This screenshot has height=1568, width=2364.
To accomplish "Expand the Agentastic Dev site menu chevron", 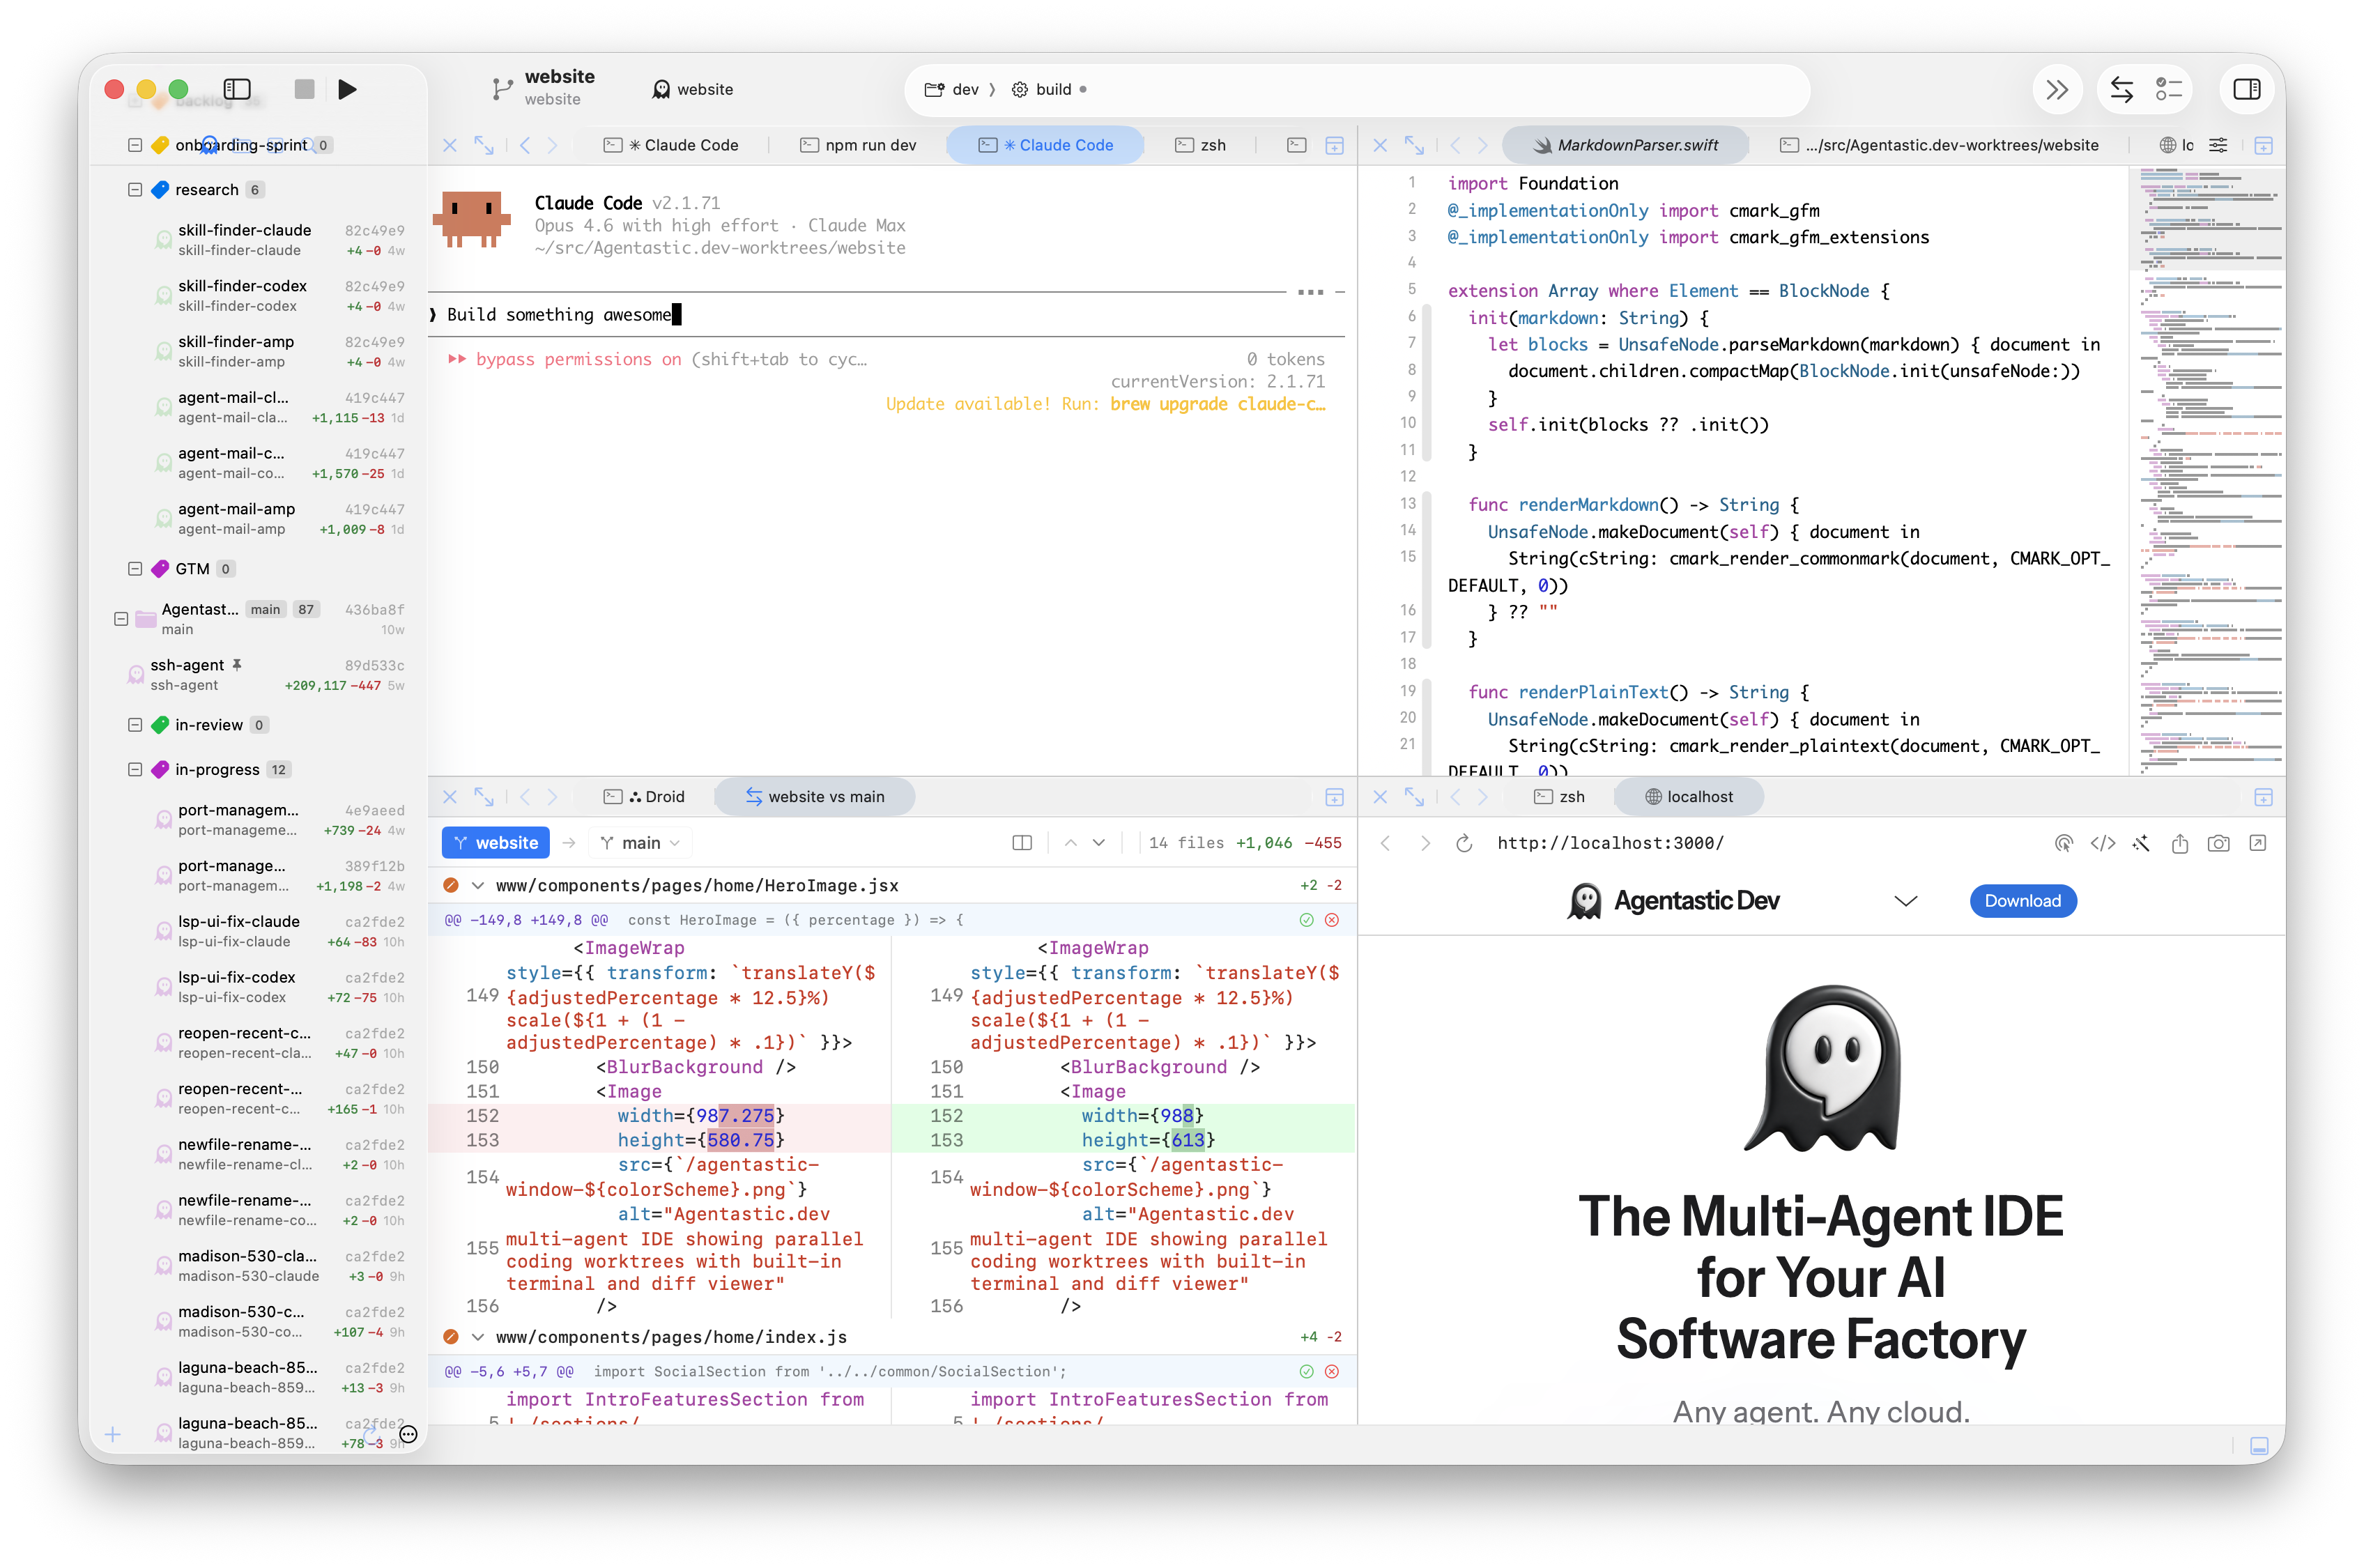I will coord(1905,901).
